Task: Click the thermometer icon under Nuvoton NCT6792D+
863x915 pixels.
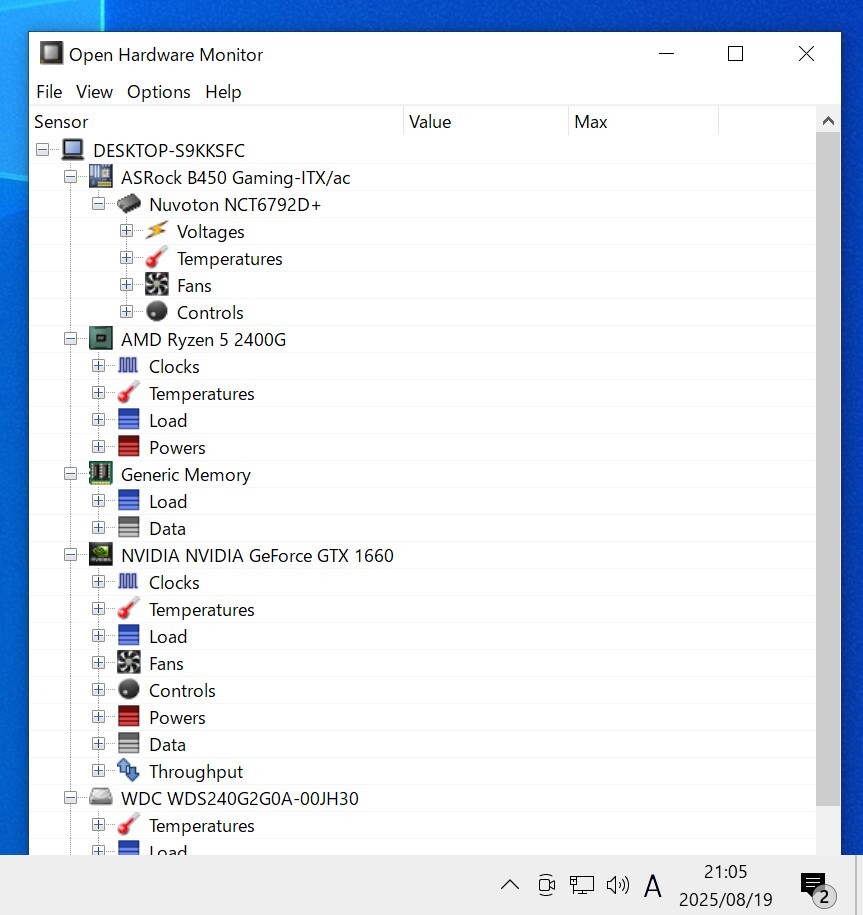Action: [x=156, y=257]
